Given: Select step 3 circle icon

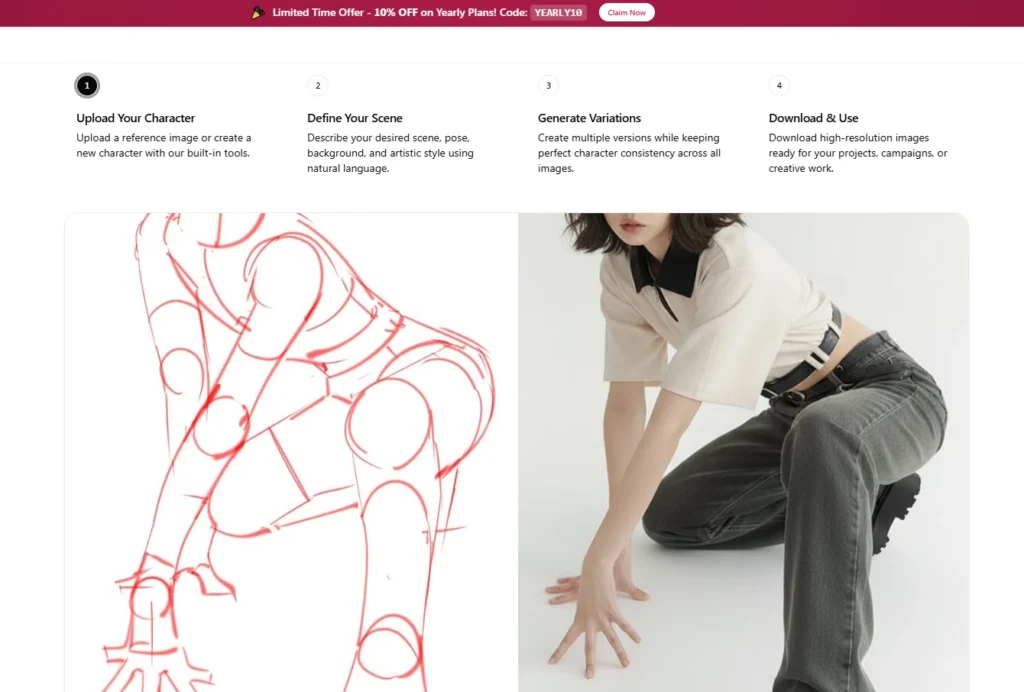Looking at the screenshot, I should [x=549, y=86].
